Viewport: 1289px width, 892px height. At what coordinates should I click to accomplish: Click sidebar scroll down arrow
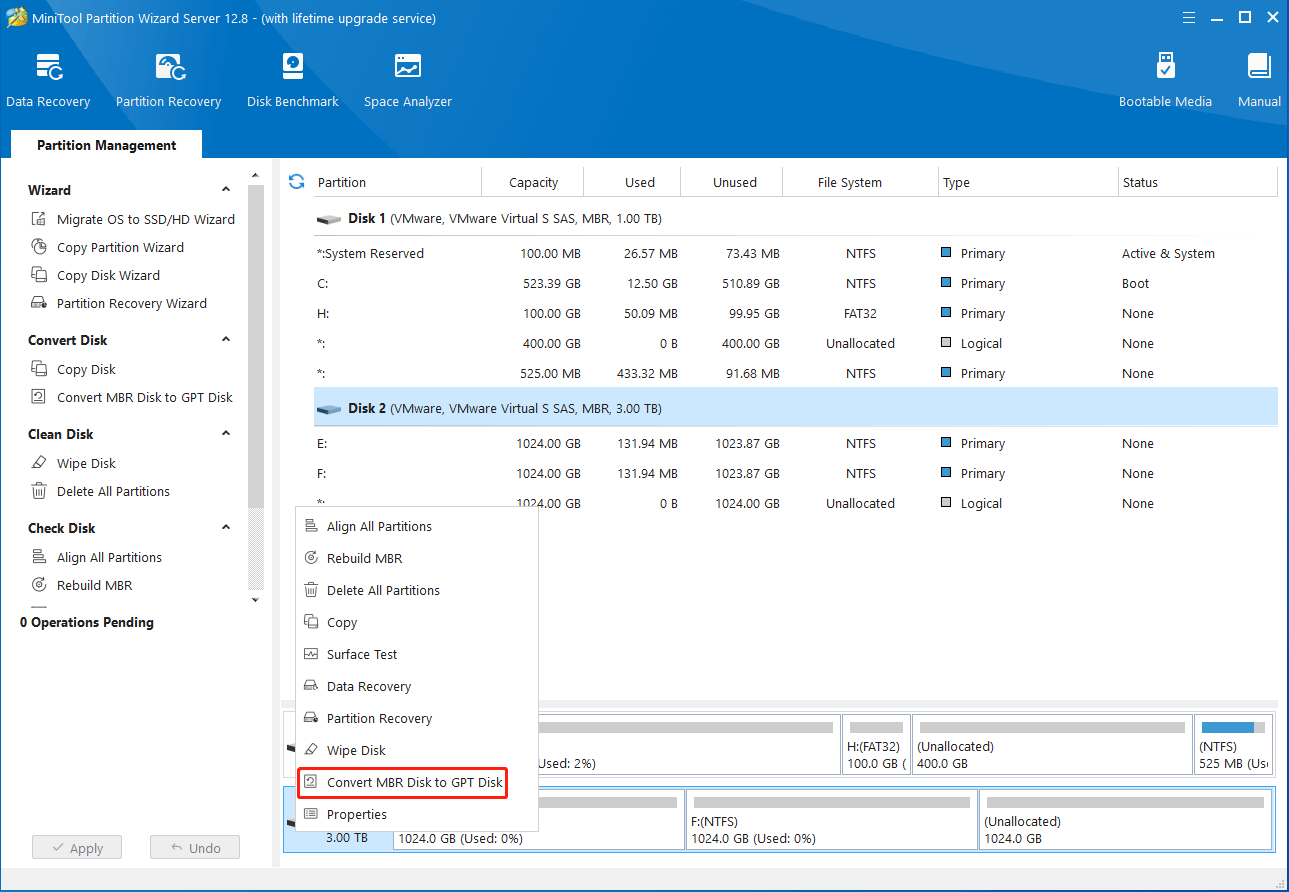click(255, 599)
